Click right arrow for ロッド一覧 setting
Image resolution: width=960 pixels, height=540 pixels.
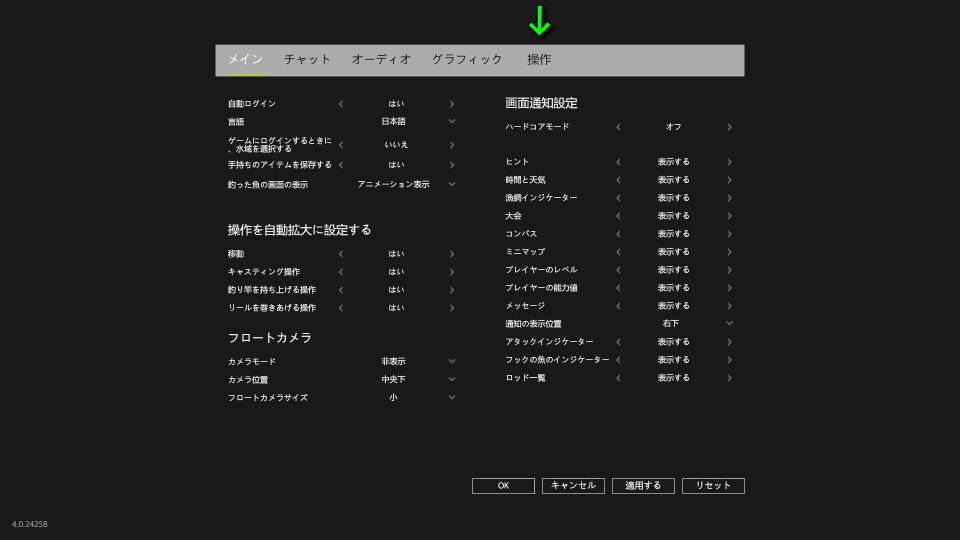[730, 378]
